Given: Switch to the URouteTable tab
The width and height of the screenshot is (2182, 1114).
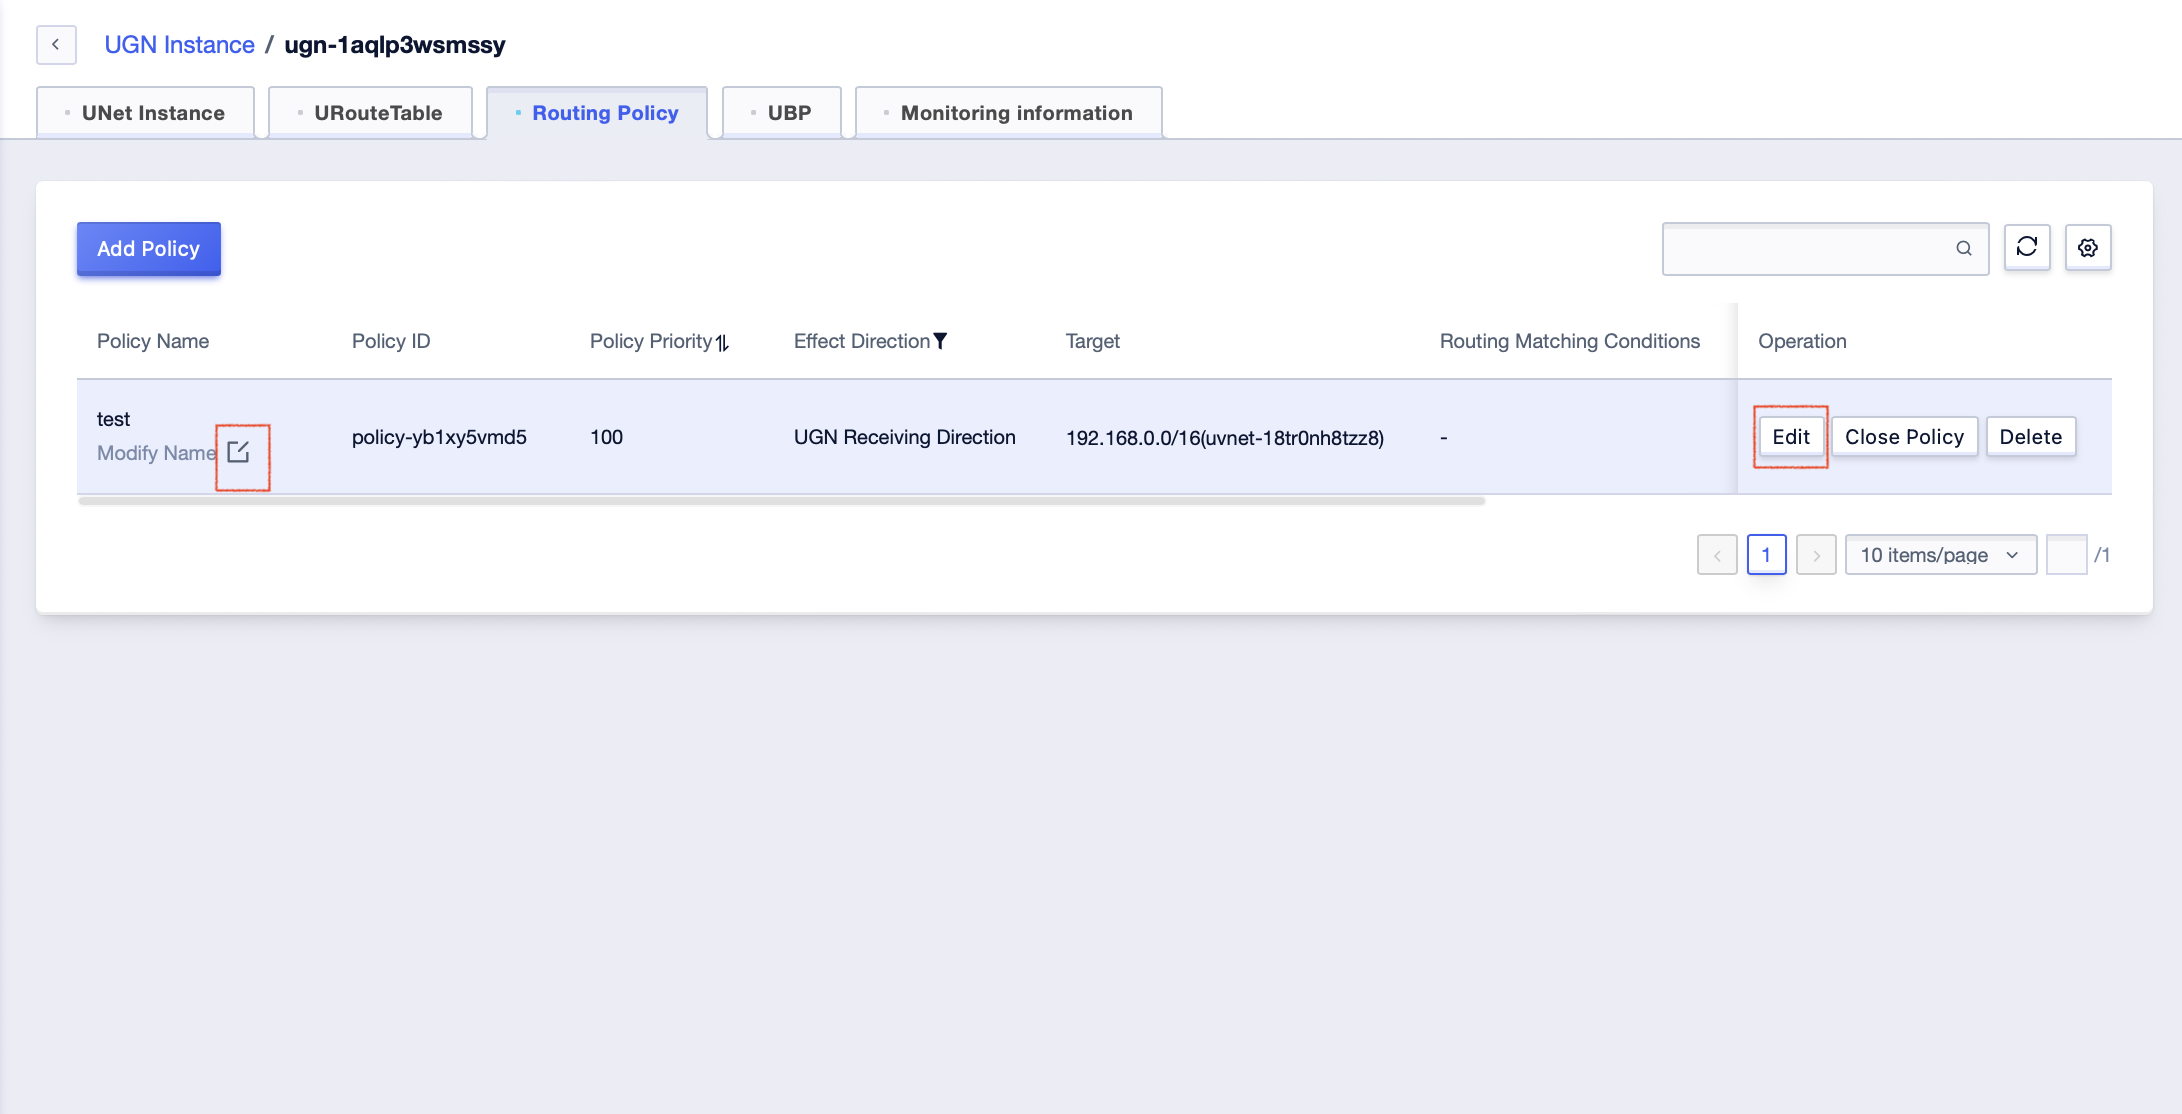Looking at the screenshot, I should 370,113.
